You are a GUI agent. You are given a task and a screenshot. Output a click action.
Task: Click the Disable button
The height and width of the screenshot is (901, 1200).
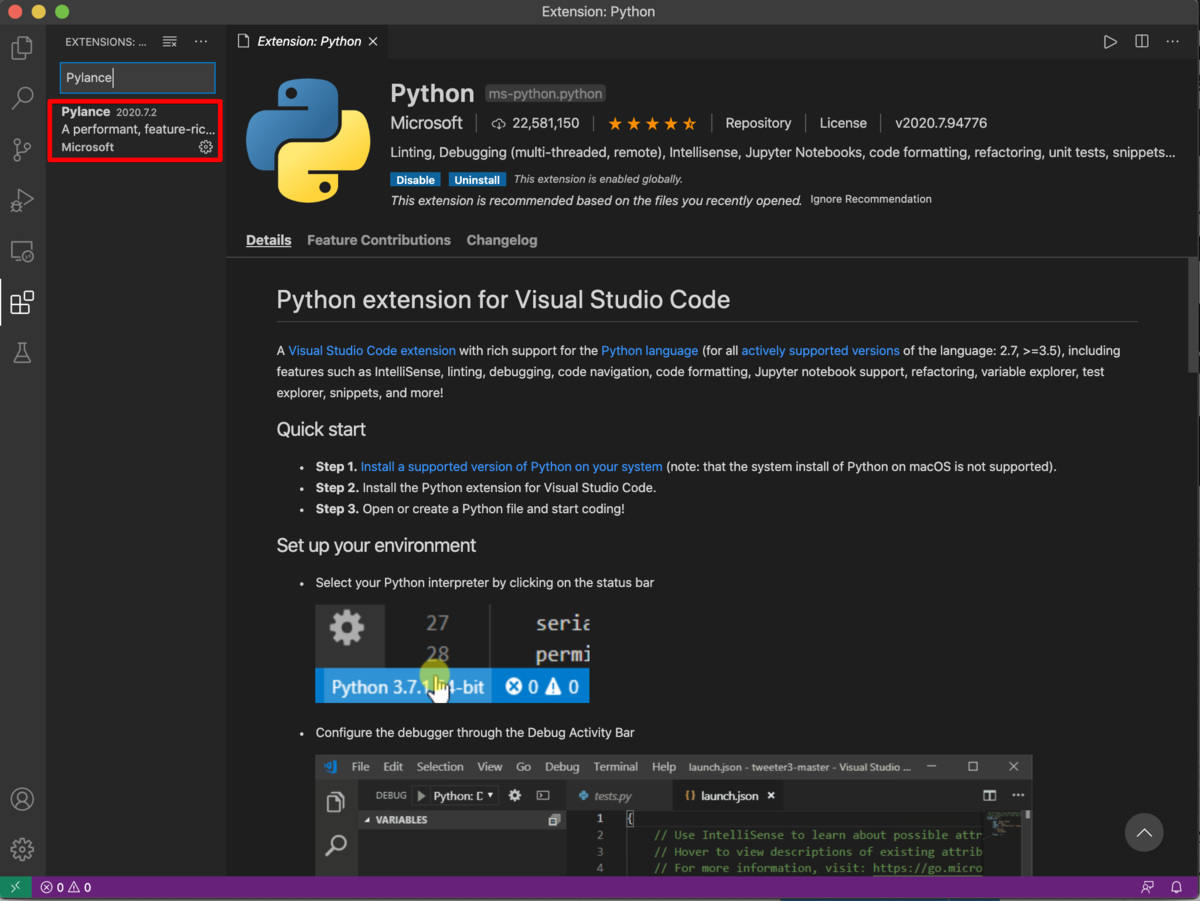point(415,180)
